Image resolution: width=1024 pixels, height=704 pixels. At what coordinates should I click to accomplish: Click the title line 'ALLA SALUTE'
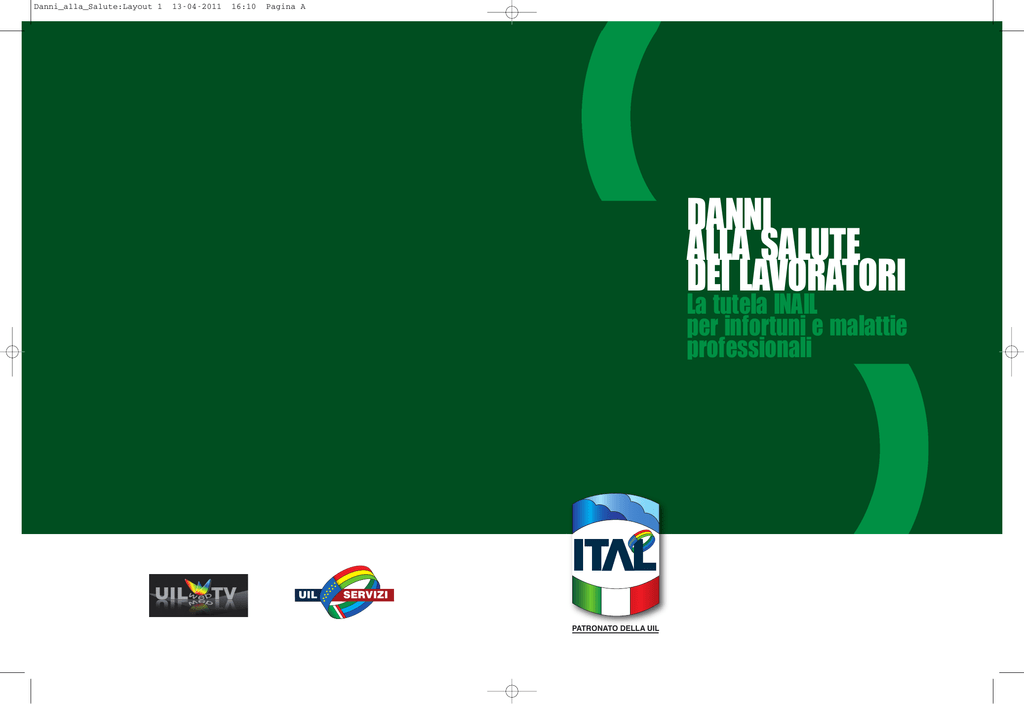(x=773, y=244)
